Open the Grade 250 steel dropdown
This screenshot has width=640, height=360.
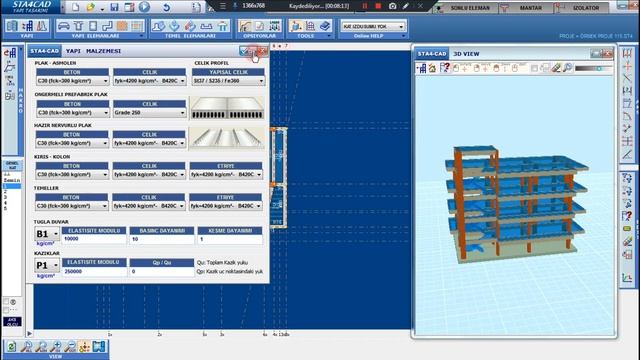tap(149, 112)
